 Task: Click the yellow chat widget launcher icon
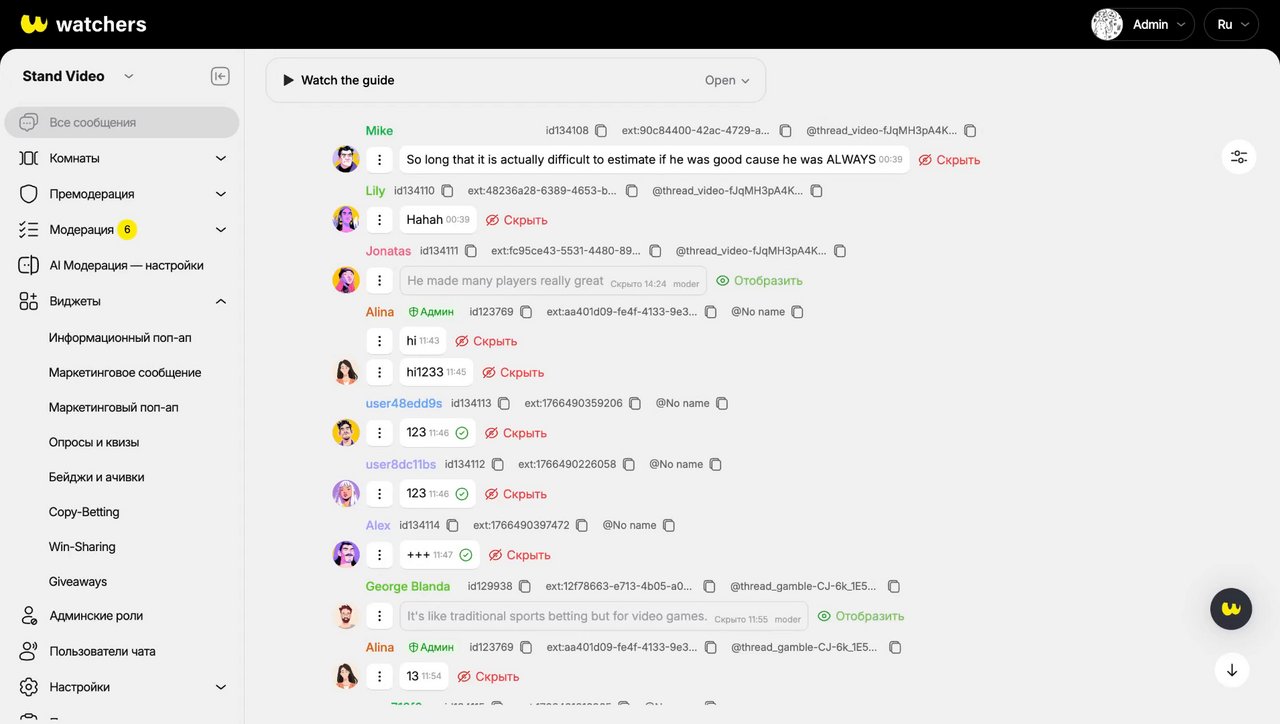1231,608
